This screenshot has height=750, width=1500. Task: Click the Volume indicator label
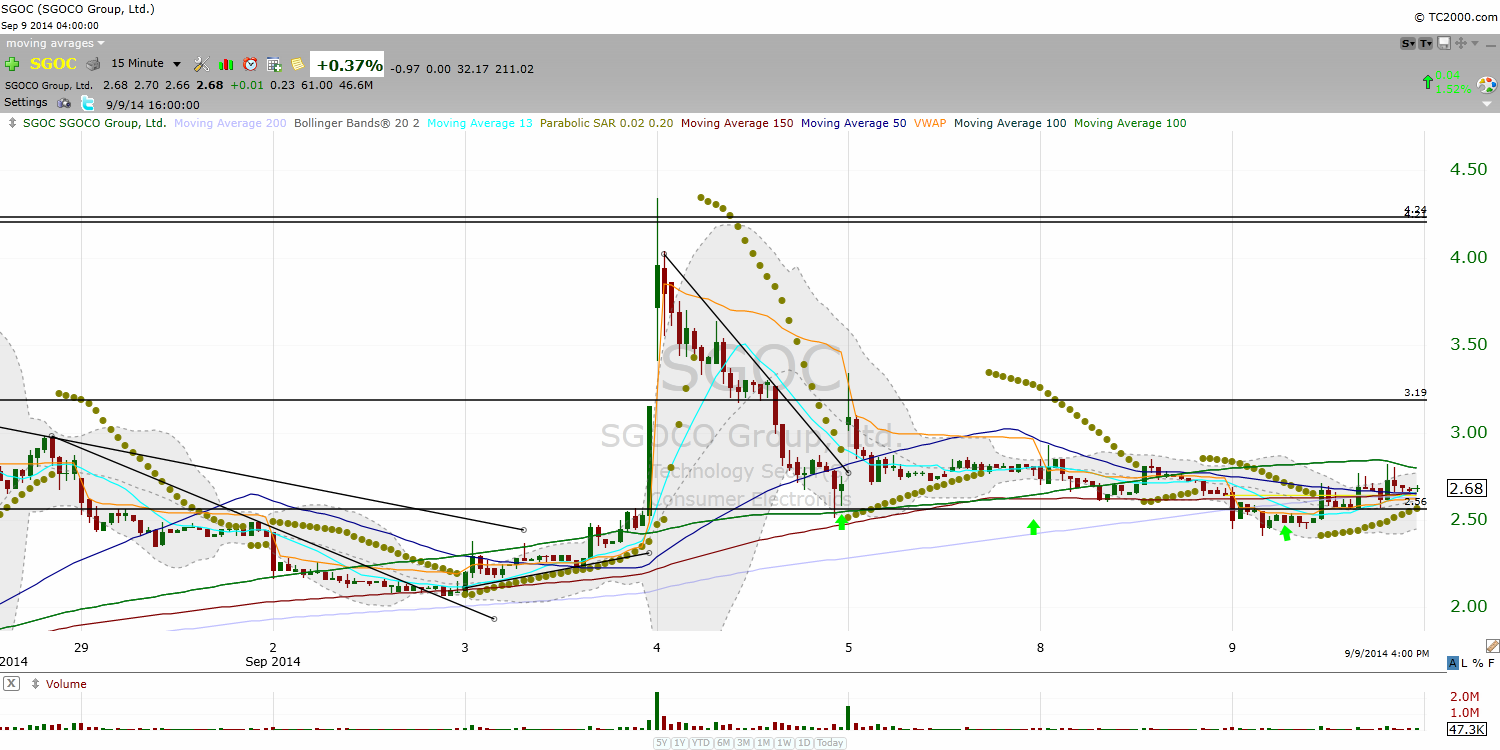tap(67, 684)
